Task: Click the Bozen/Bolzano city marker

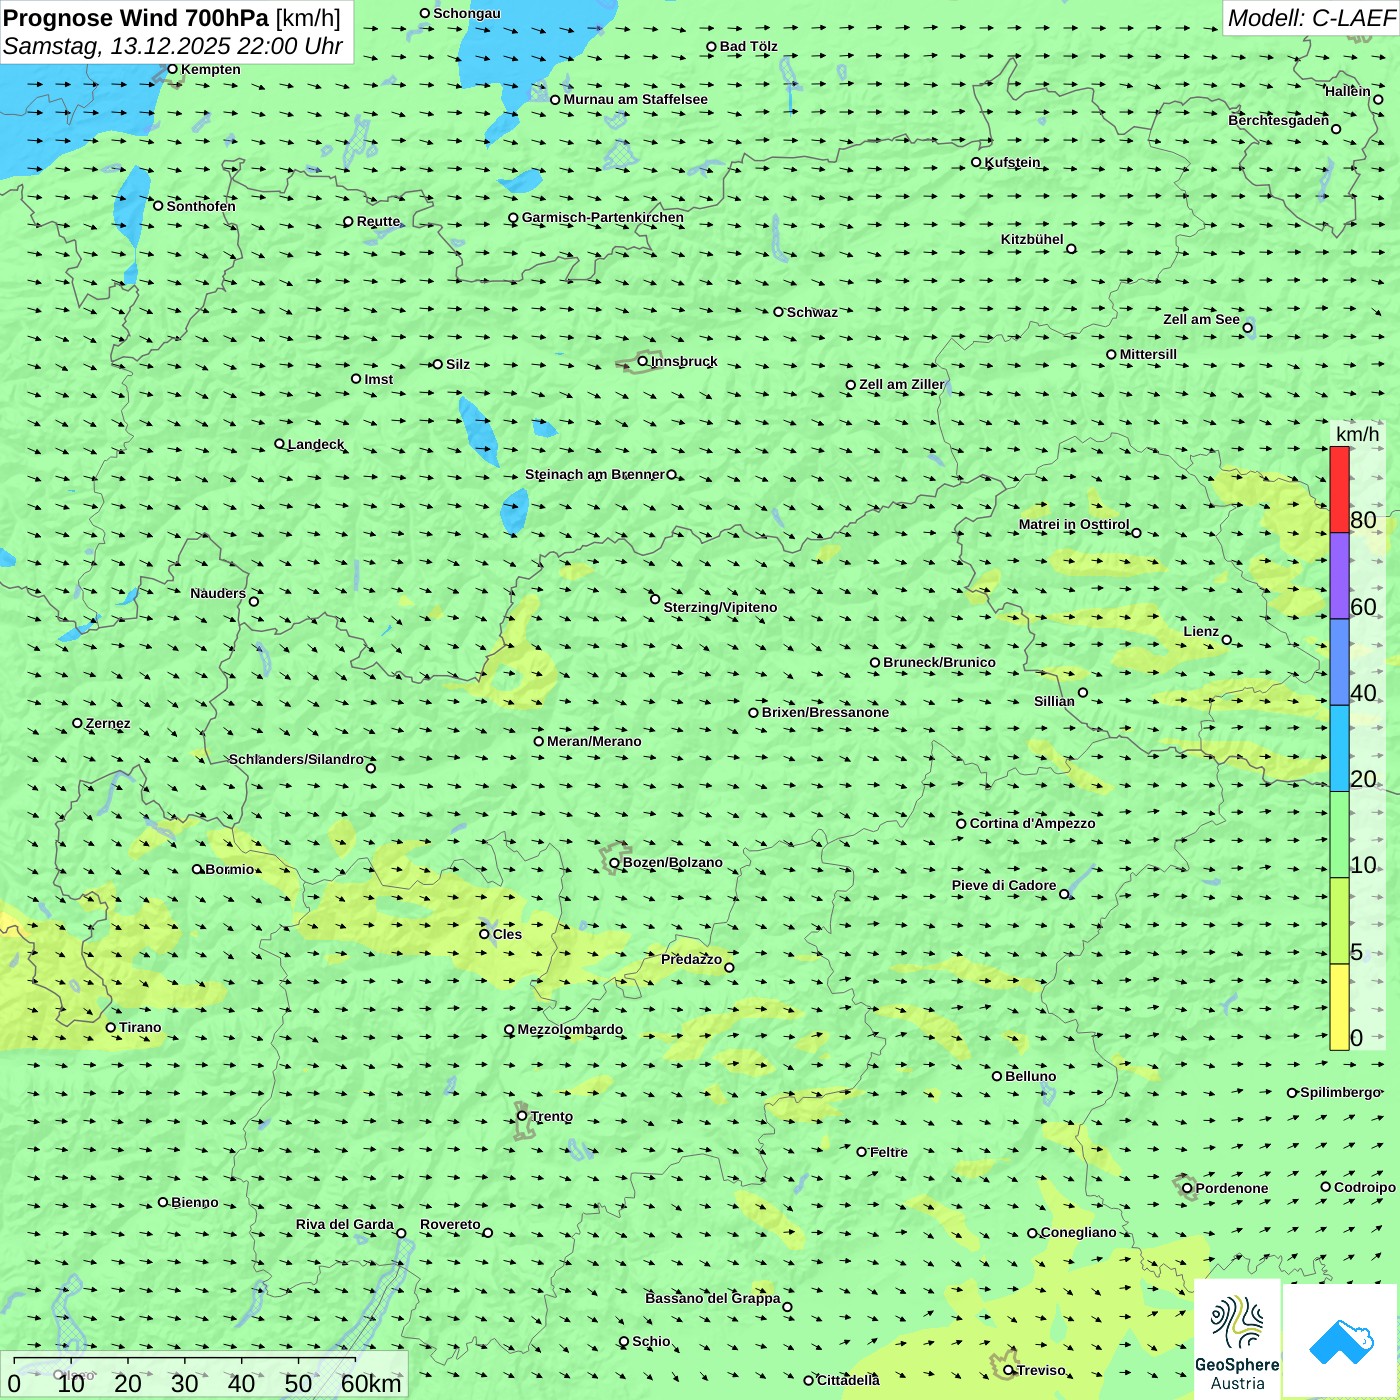Action: [x=614, y=863]
